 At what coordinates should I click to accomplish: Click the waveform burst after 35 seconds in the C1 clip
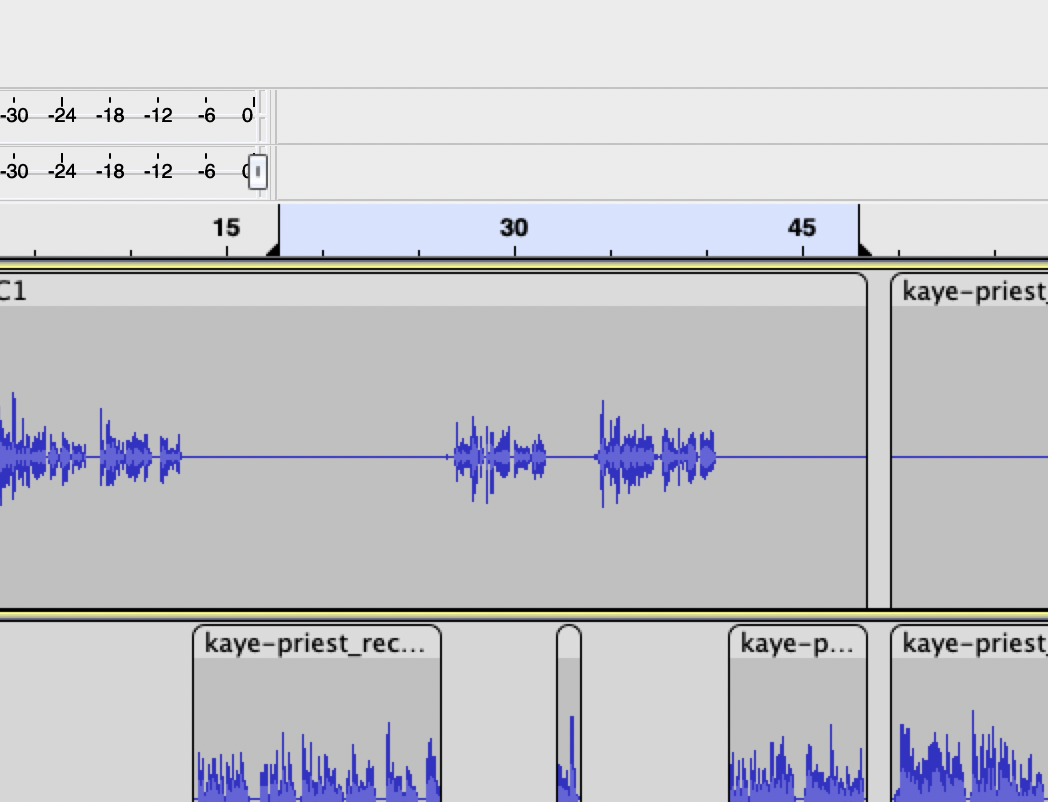656,454
